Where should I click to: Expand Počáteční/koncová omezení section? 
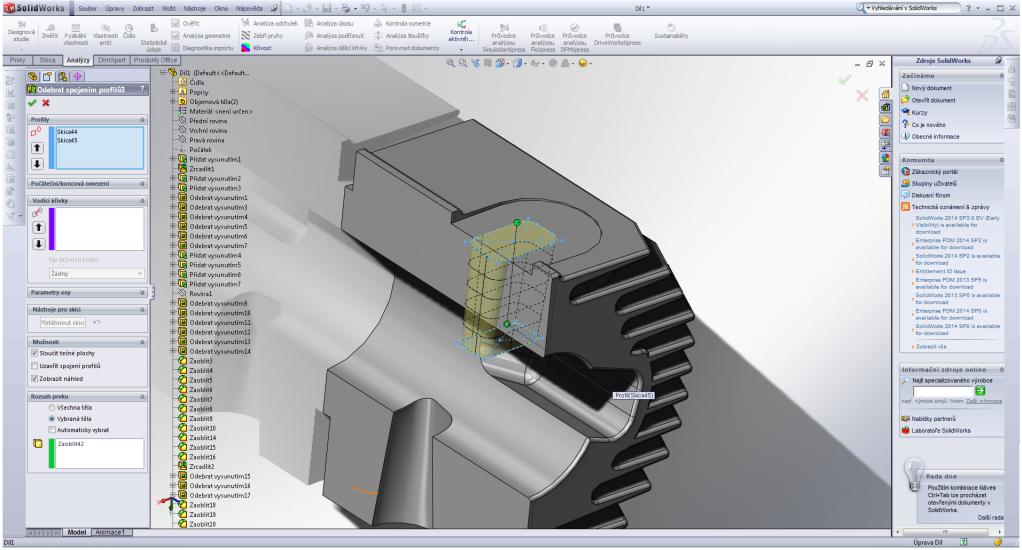(x=141, y=184)
